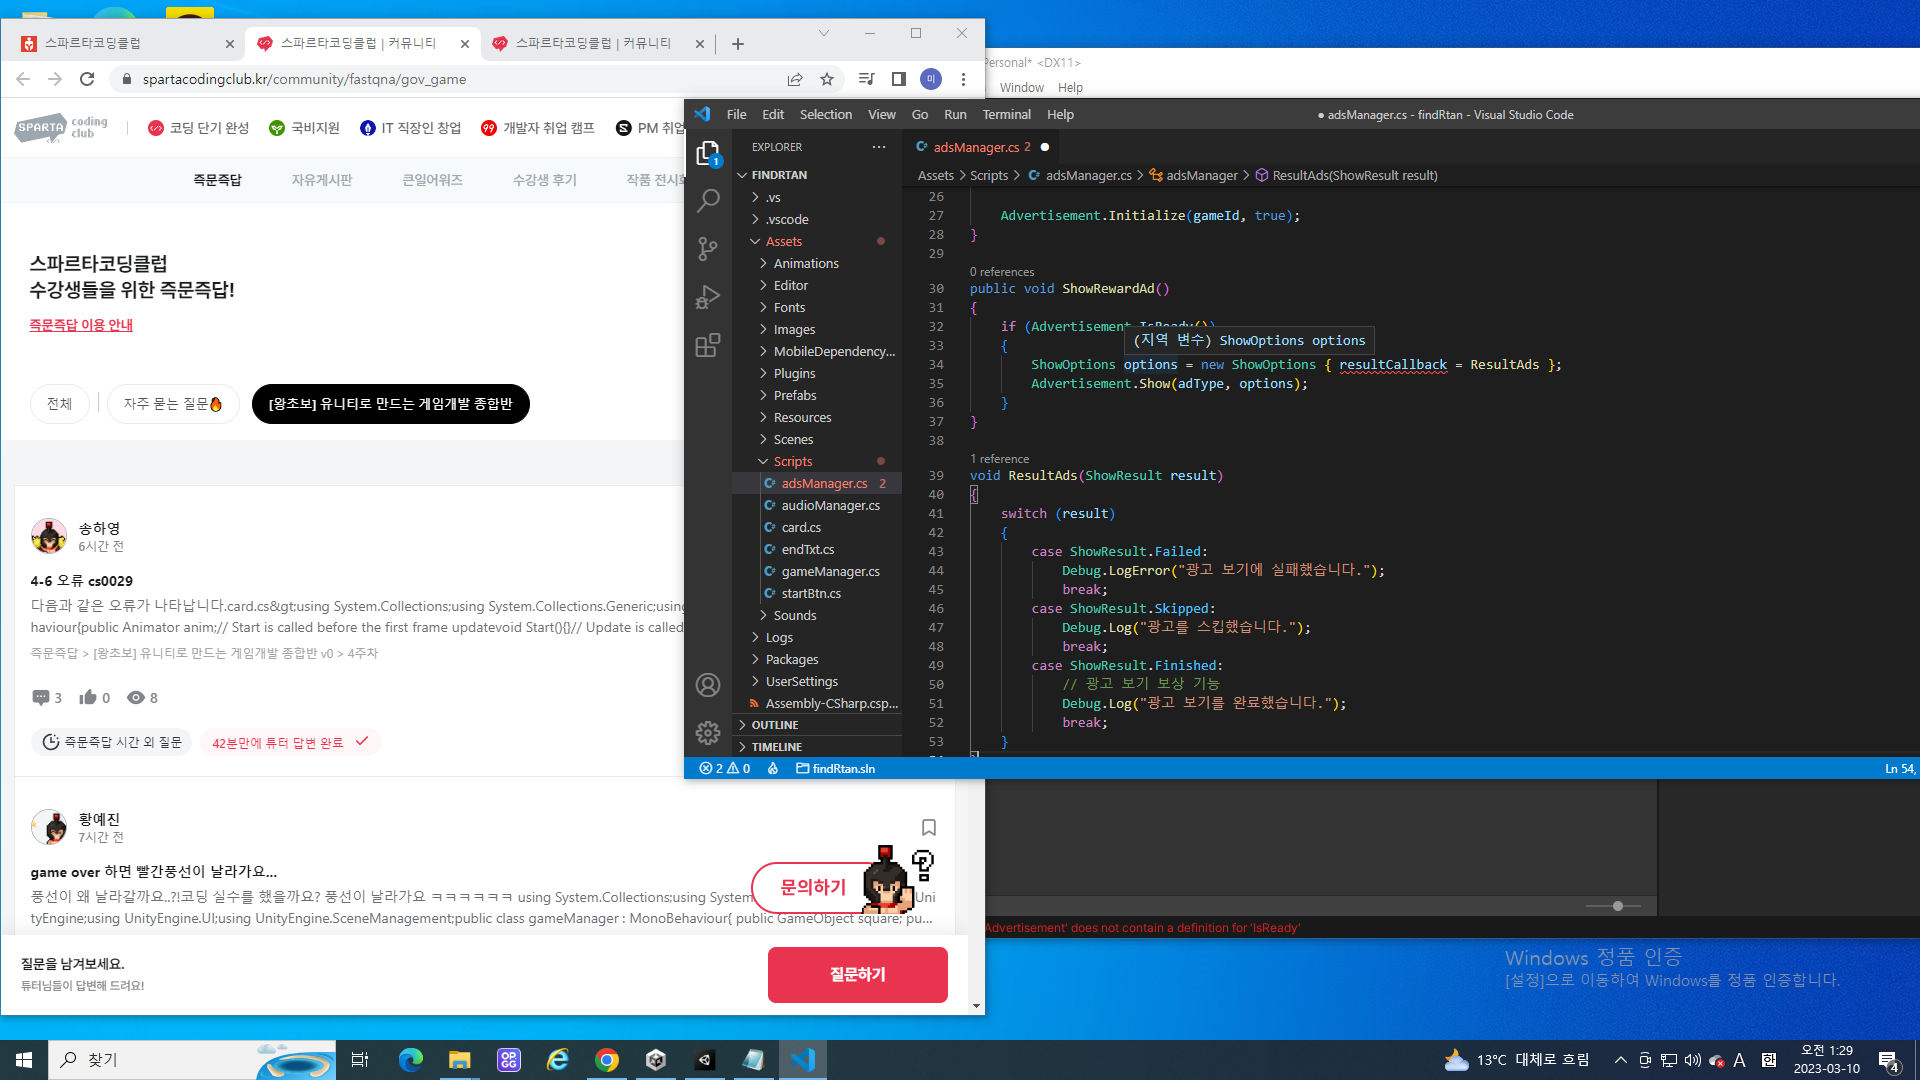Click the 질문하기 button

tap(857, 975)
